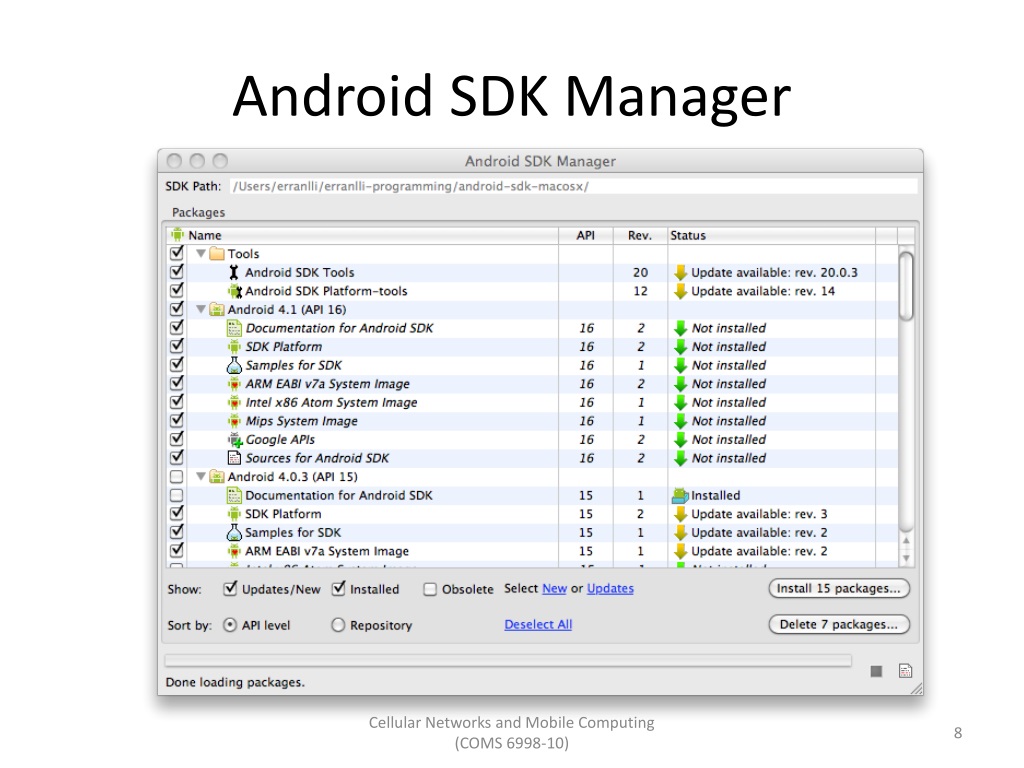The image size is (1024, 768).
Task: Click green Not installed arrow for Google APIs
Action: coord(680,440)
